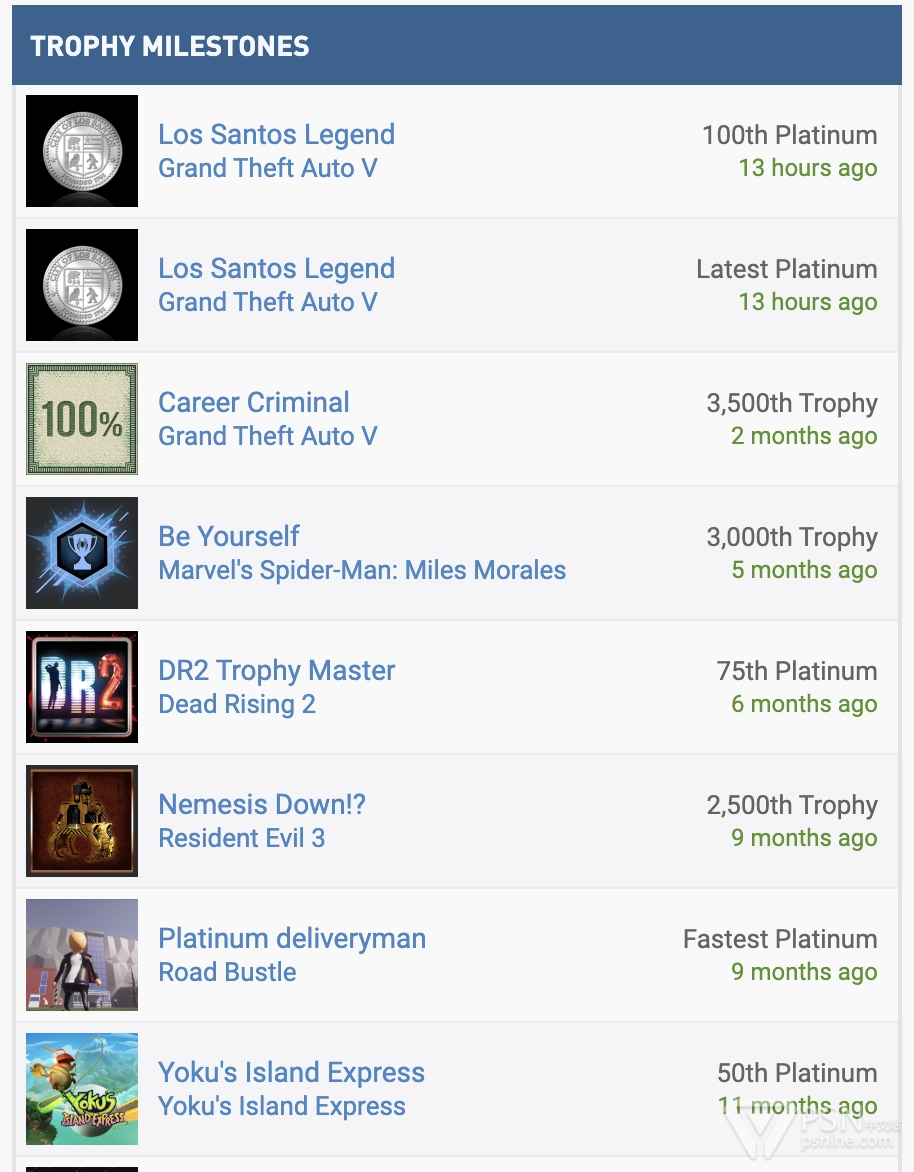This screenshot has width=914, height=1172.
Task: Open the Grand Theft Auto V link under Career Criminal
Action: pyautogui.click(x=268, y=436)
